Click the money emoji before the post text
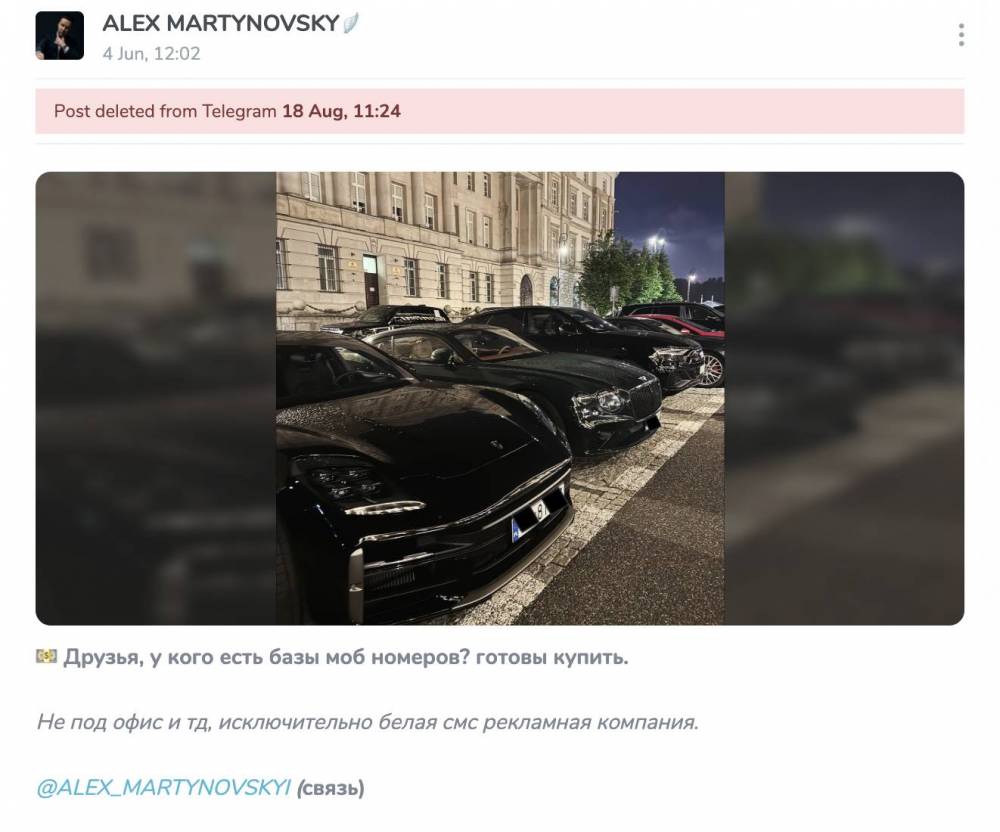This screenshot has width=1000, height=832. tap(46, 656)
